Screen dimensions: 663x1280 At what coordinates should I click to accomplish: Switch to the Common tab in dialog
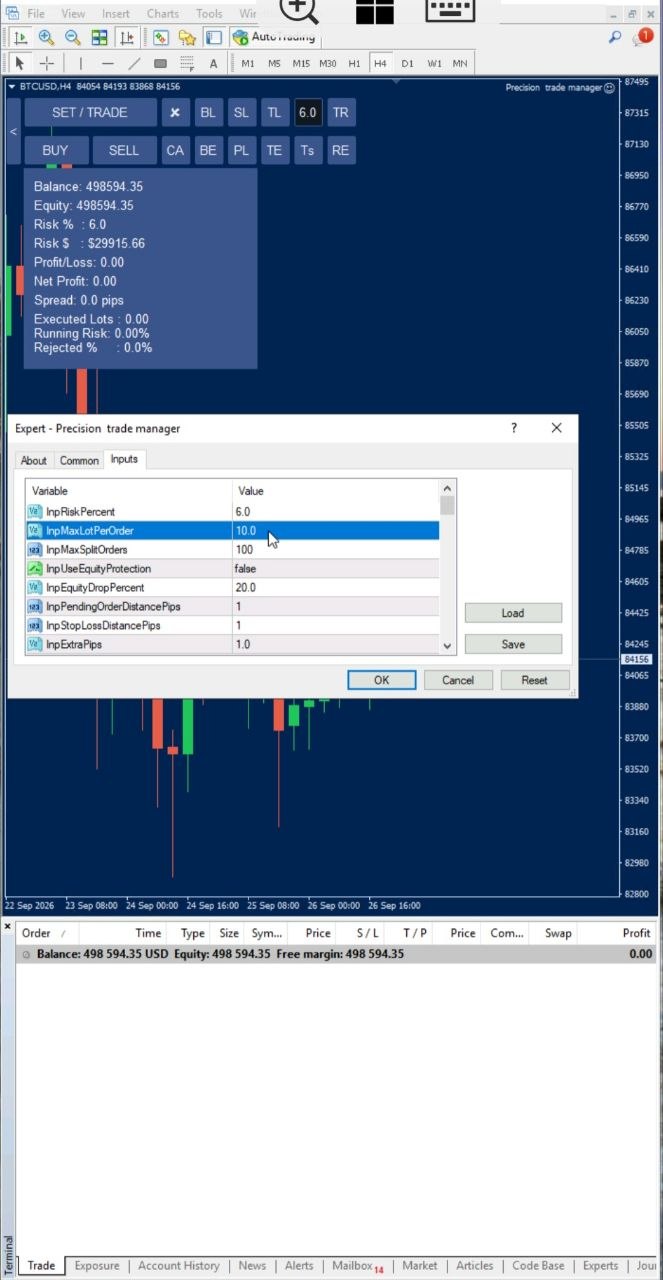pyautogui.click(x=79, y=460)
